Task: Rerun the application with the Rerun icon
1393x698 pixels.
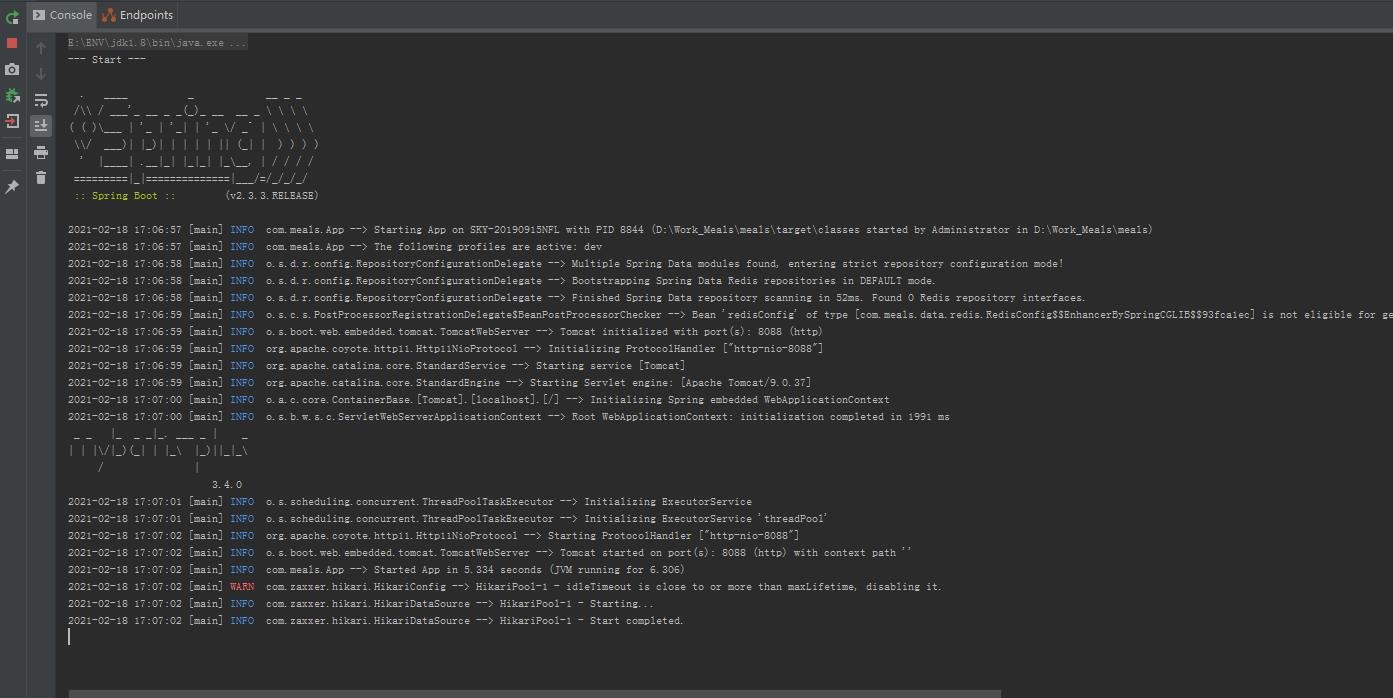Action: (12, 17)
